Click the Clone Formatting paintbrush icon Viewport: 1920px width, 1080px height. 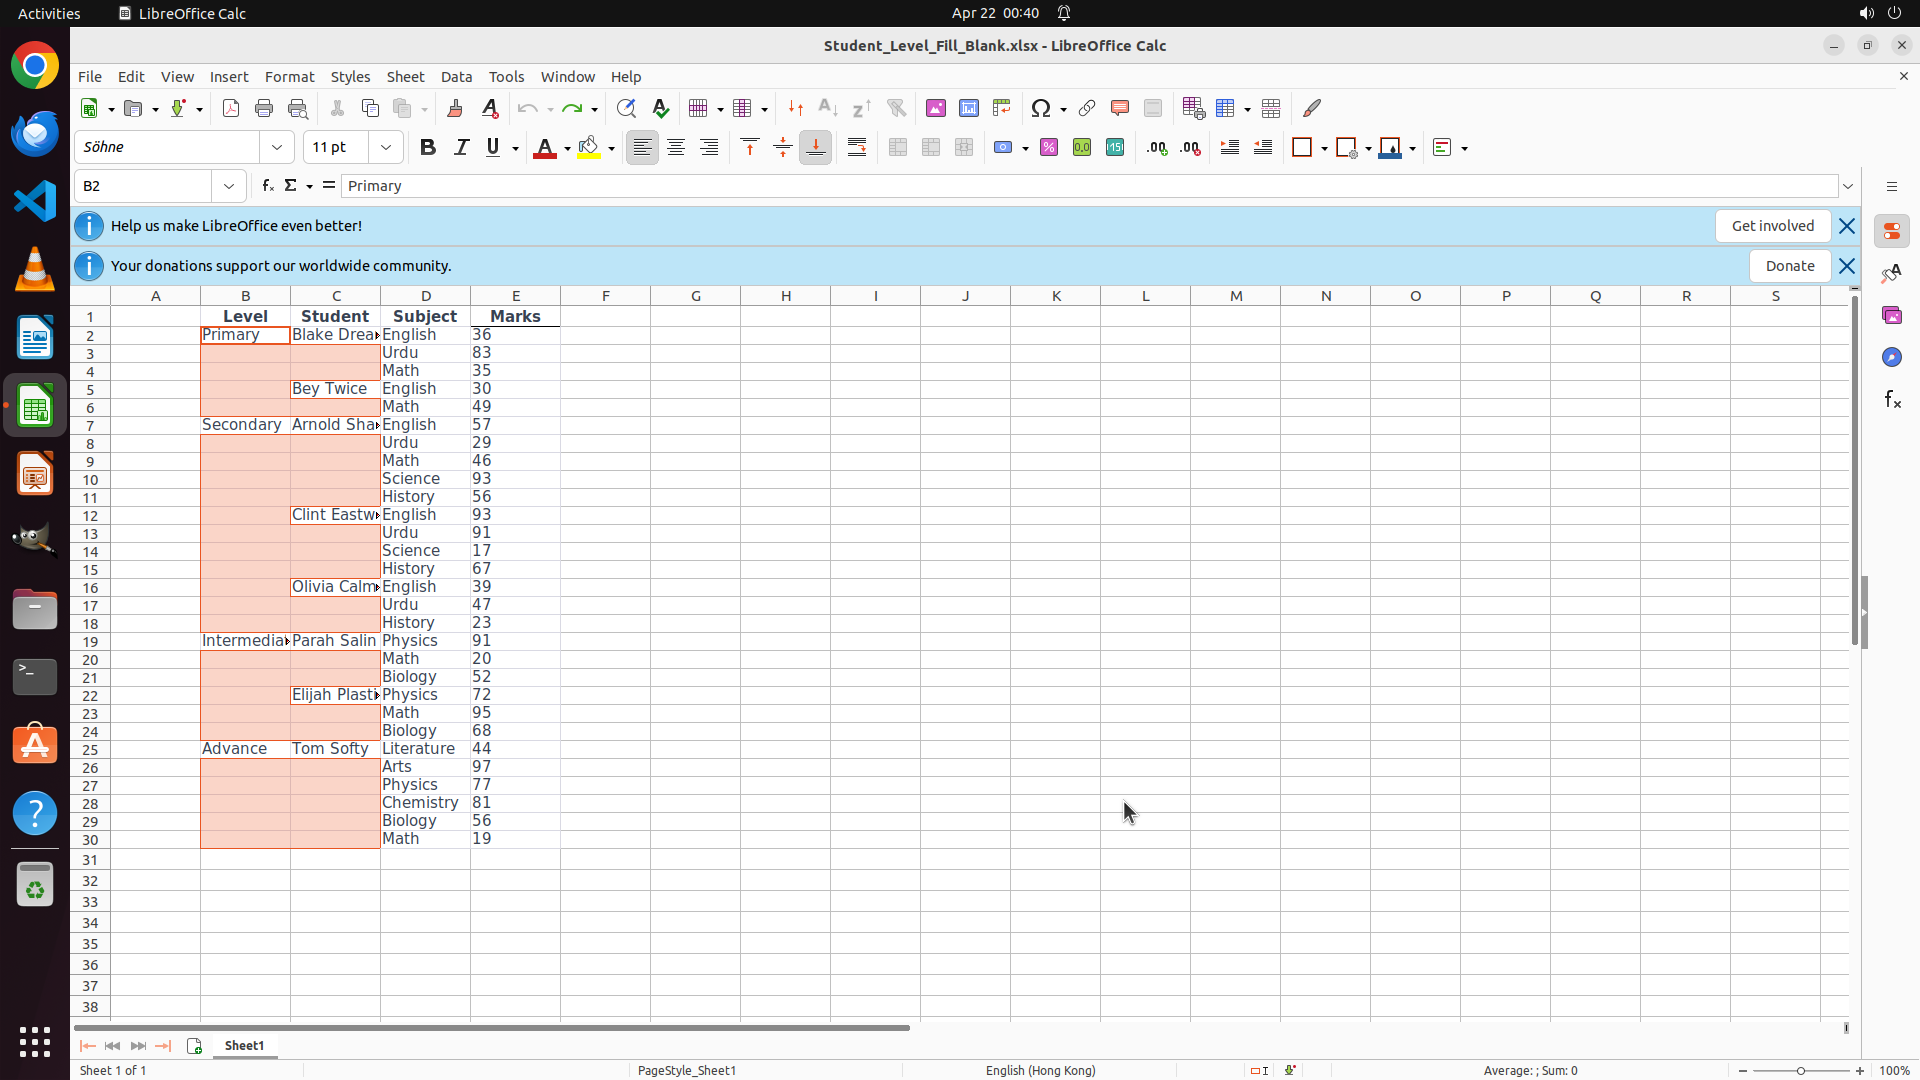(x=455, y=108)
